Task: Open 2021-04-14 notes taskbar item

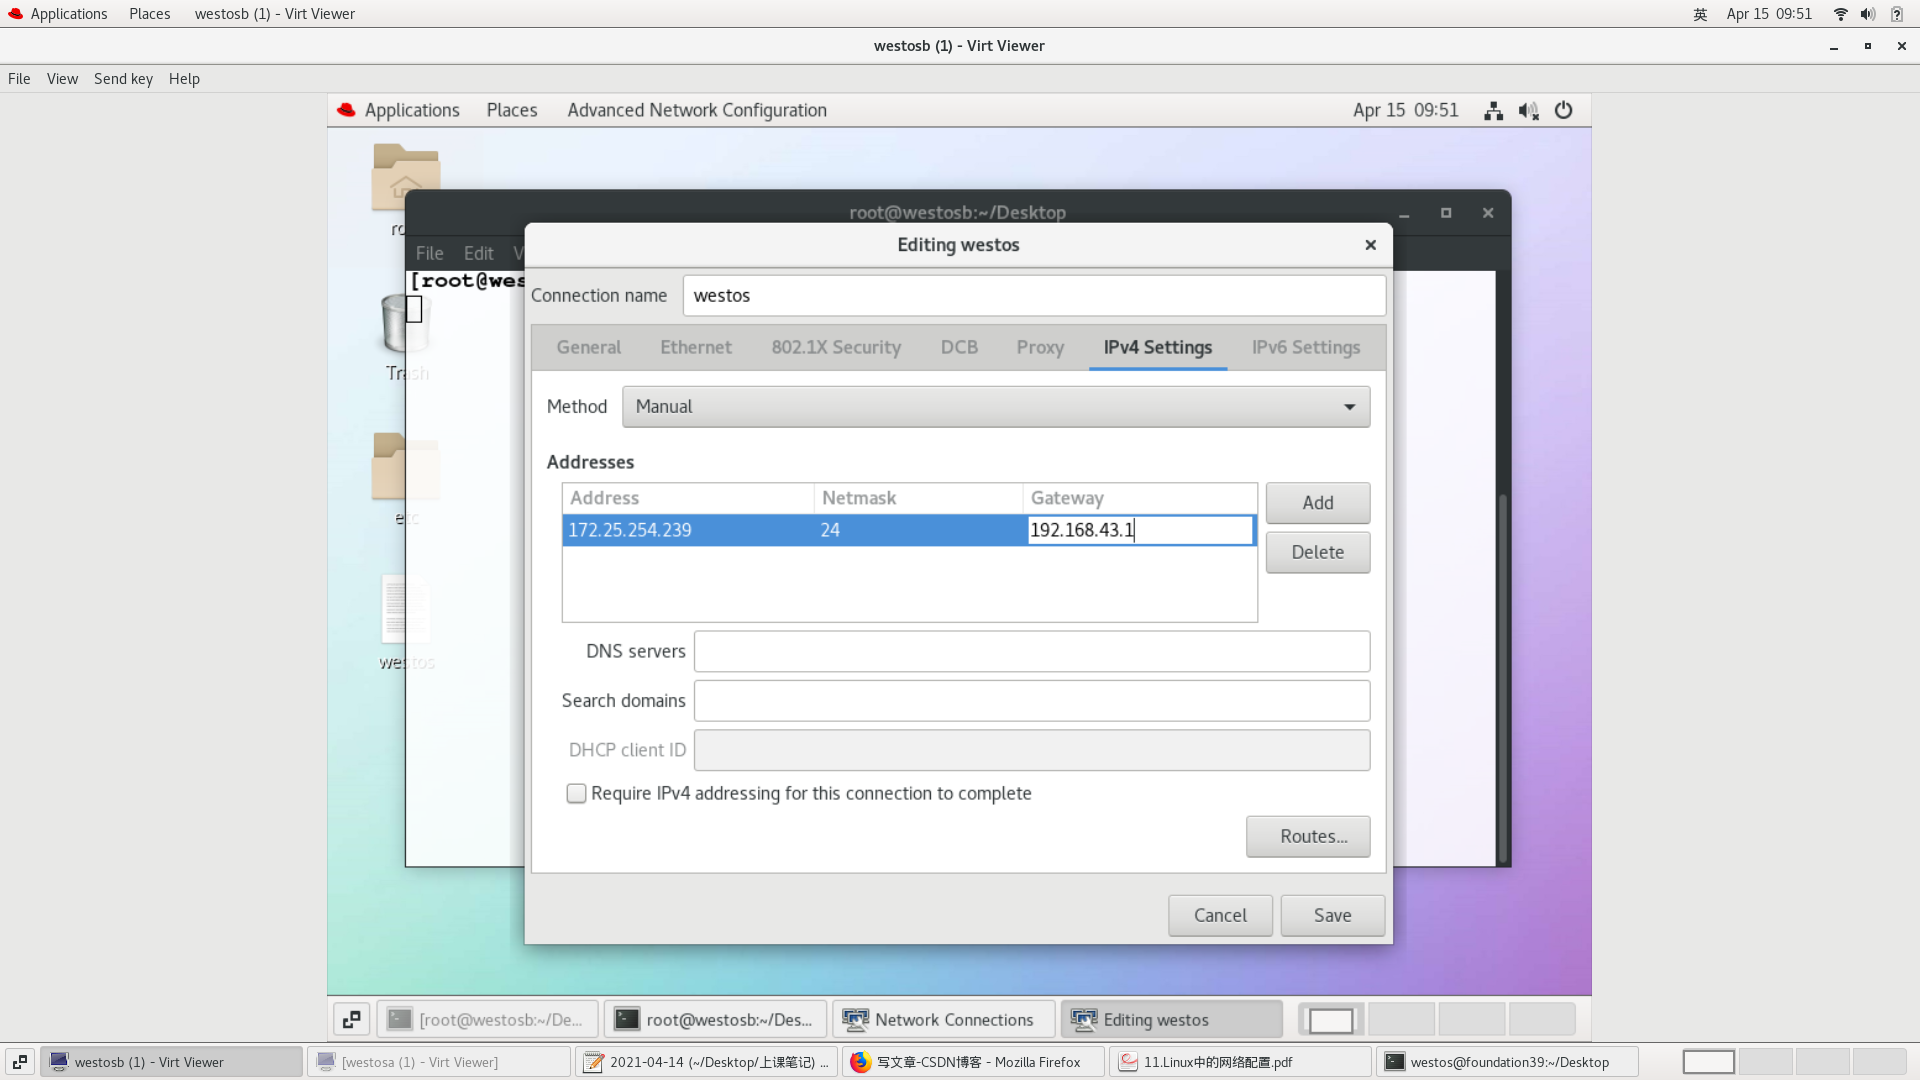Action: pyautogui.click(x=706, y=1062)
